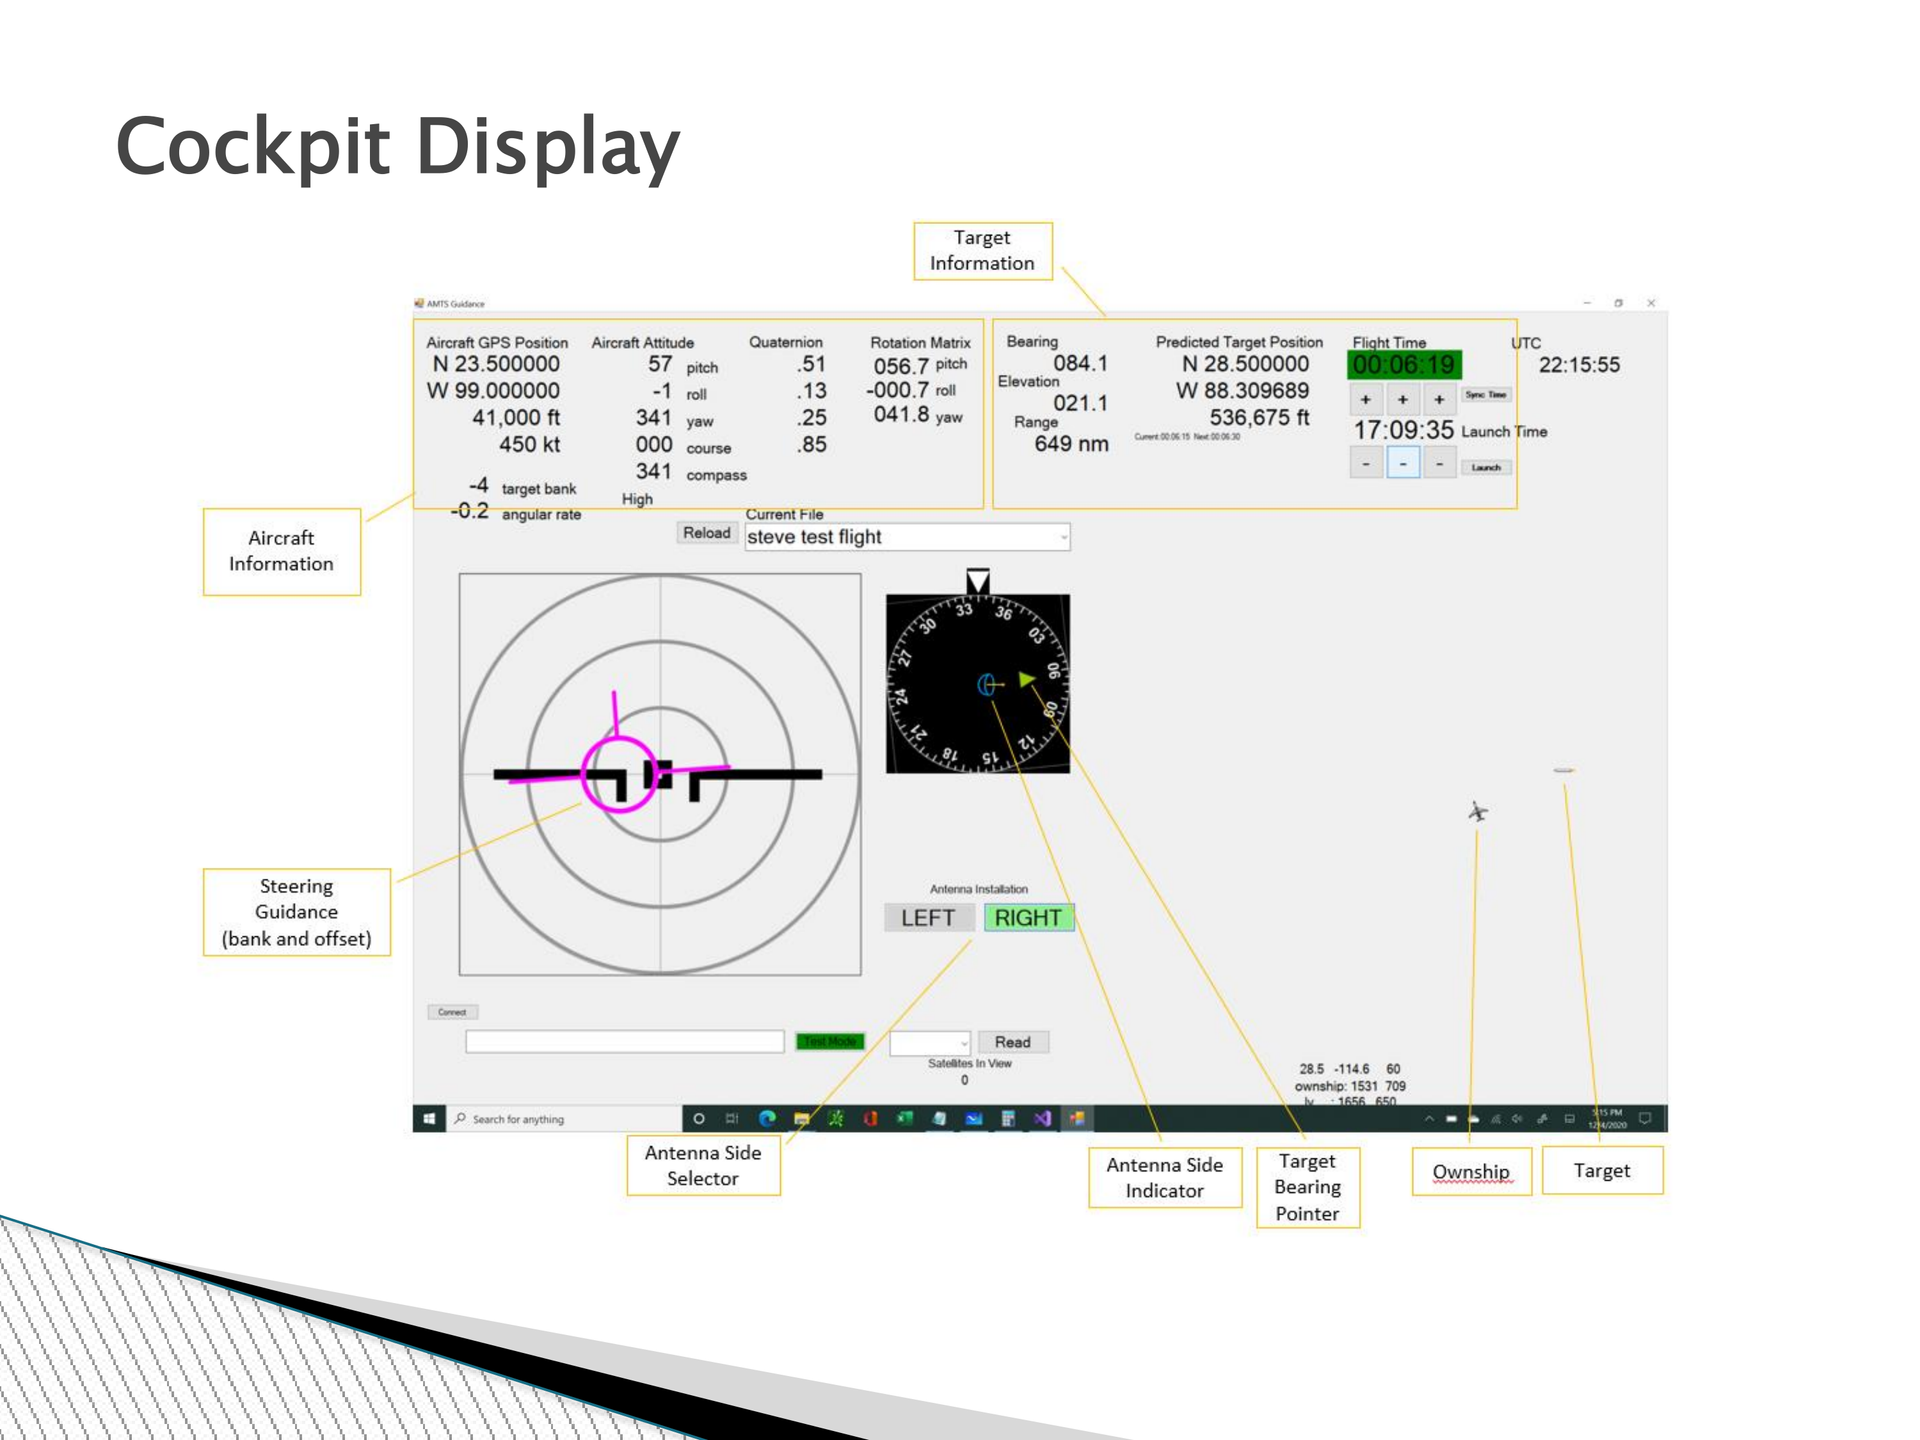Image resolution: width=1920 pixels, height=1440 pixels.
Task: Open the Excel icon in the taskbar
Action: coord(905,1118)
